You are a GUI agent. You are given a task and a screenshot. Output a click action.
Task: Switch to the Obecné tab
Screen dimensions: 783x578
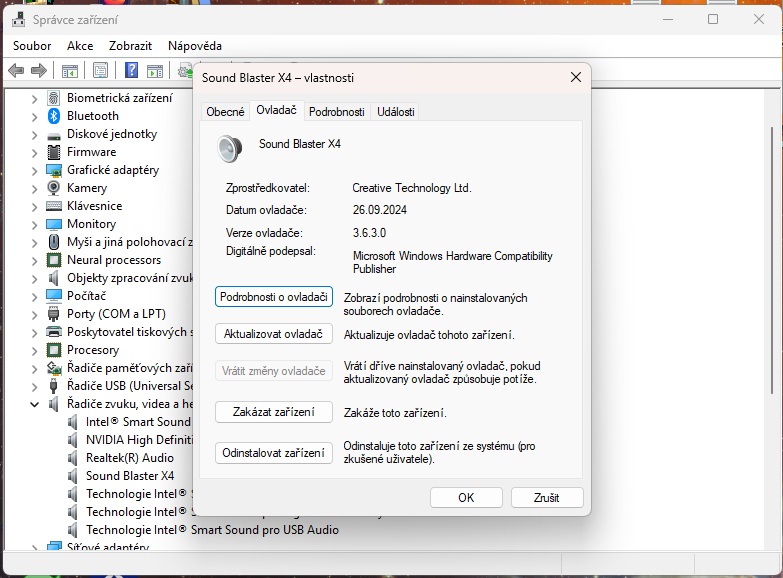point(225,111)
